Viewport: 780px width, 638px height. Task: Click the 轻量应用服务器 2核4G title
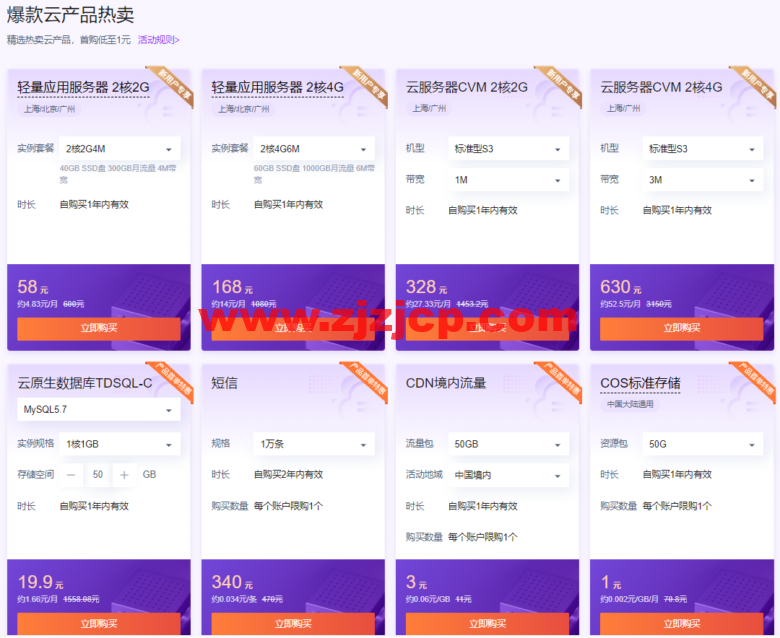pos(278,88)
